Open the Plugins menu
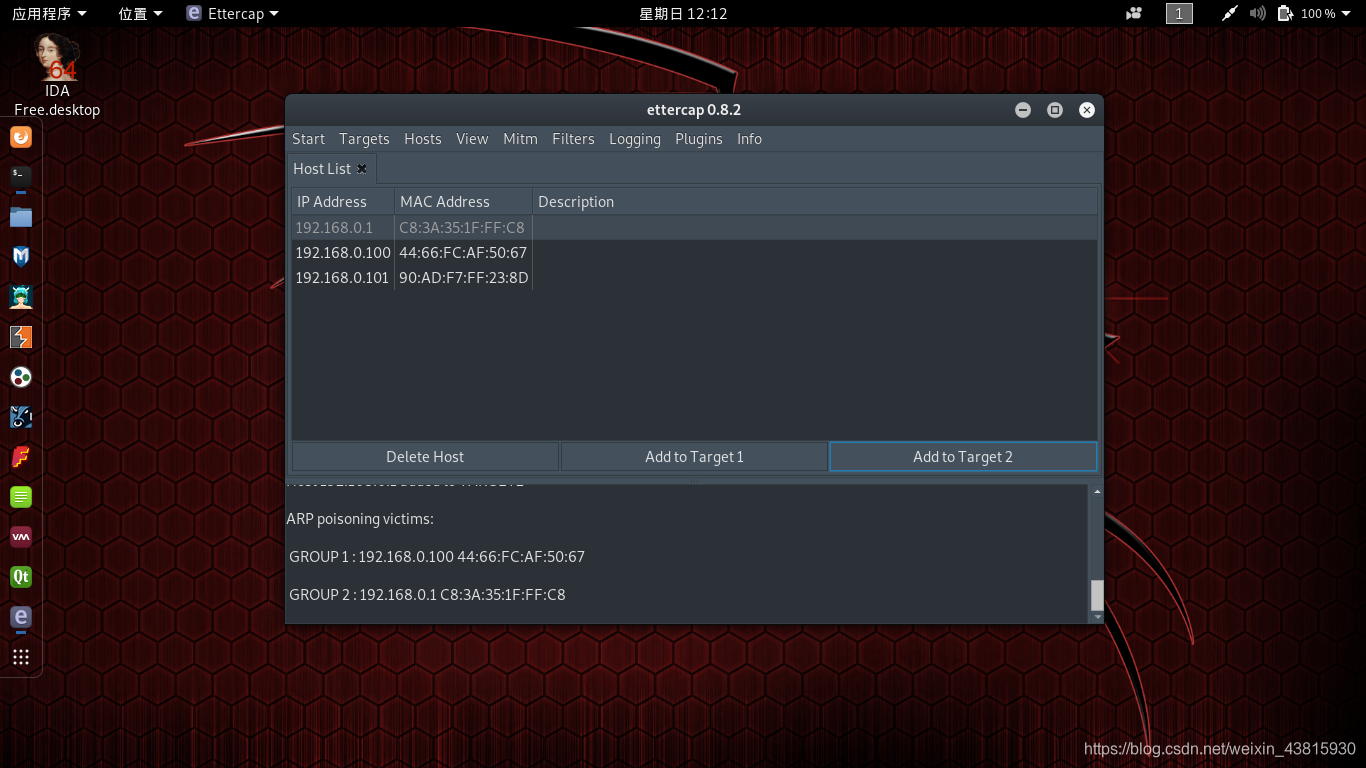Image resolution: width=1366 pixels, height=768 pixels. pos(699,139)
